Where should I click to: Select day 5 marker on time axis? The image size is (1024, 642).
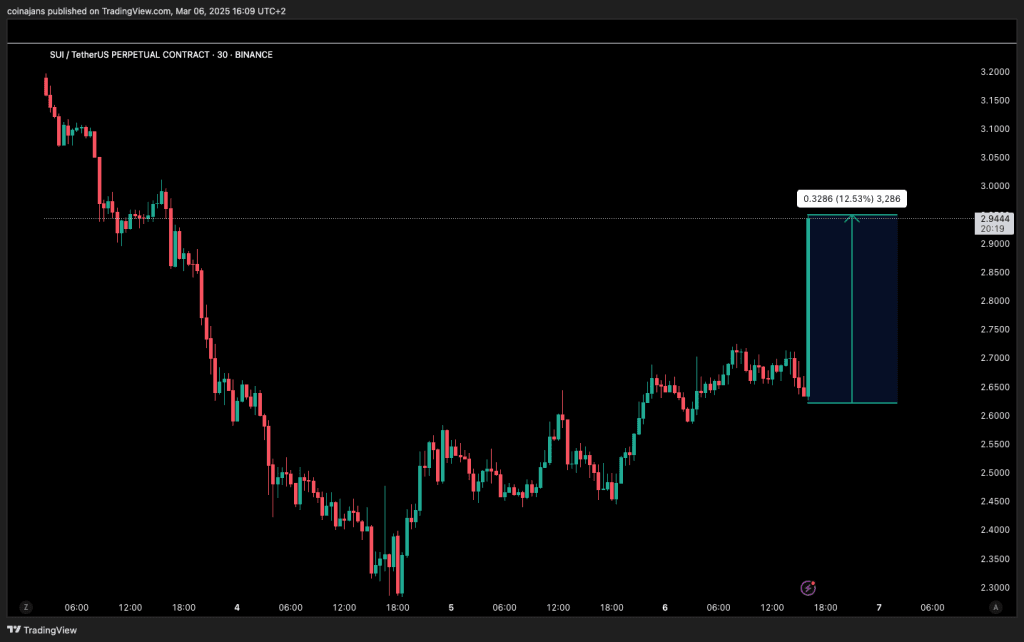coord(451,607)
